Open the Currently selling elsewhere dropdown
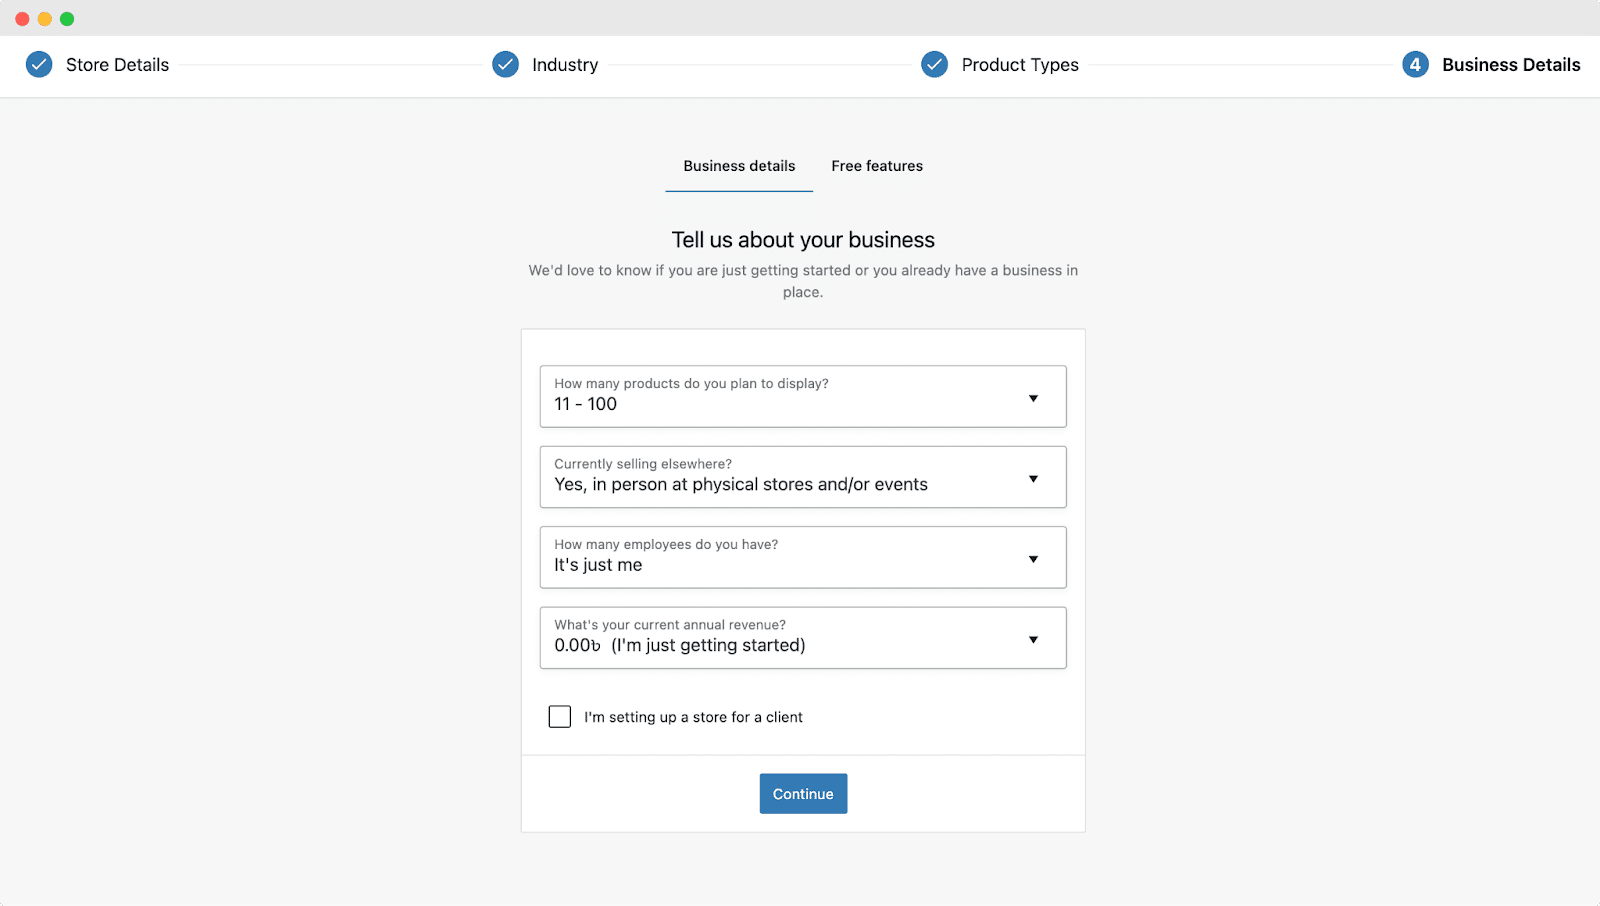This screenshot has width=1600, height=906. click(x=803, y=477)
